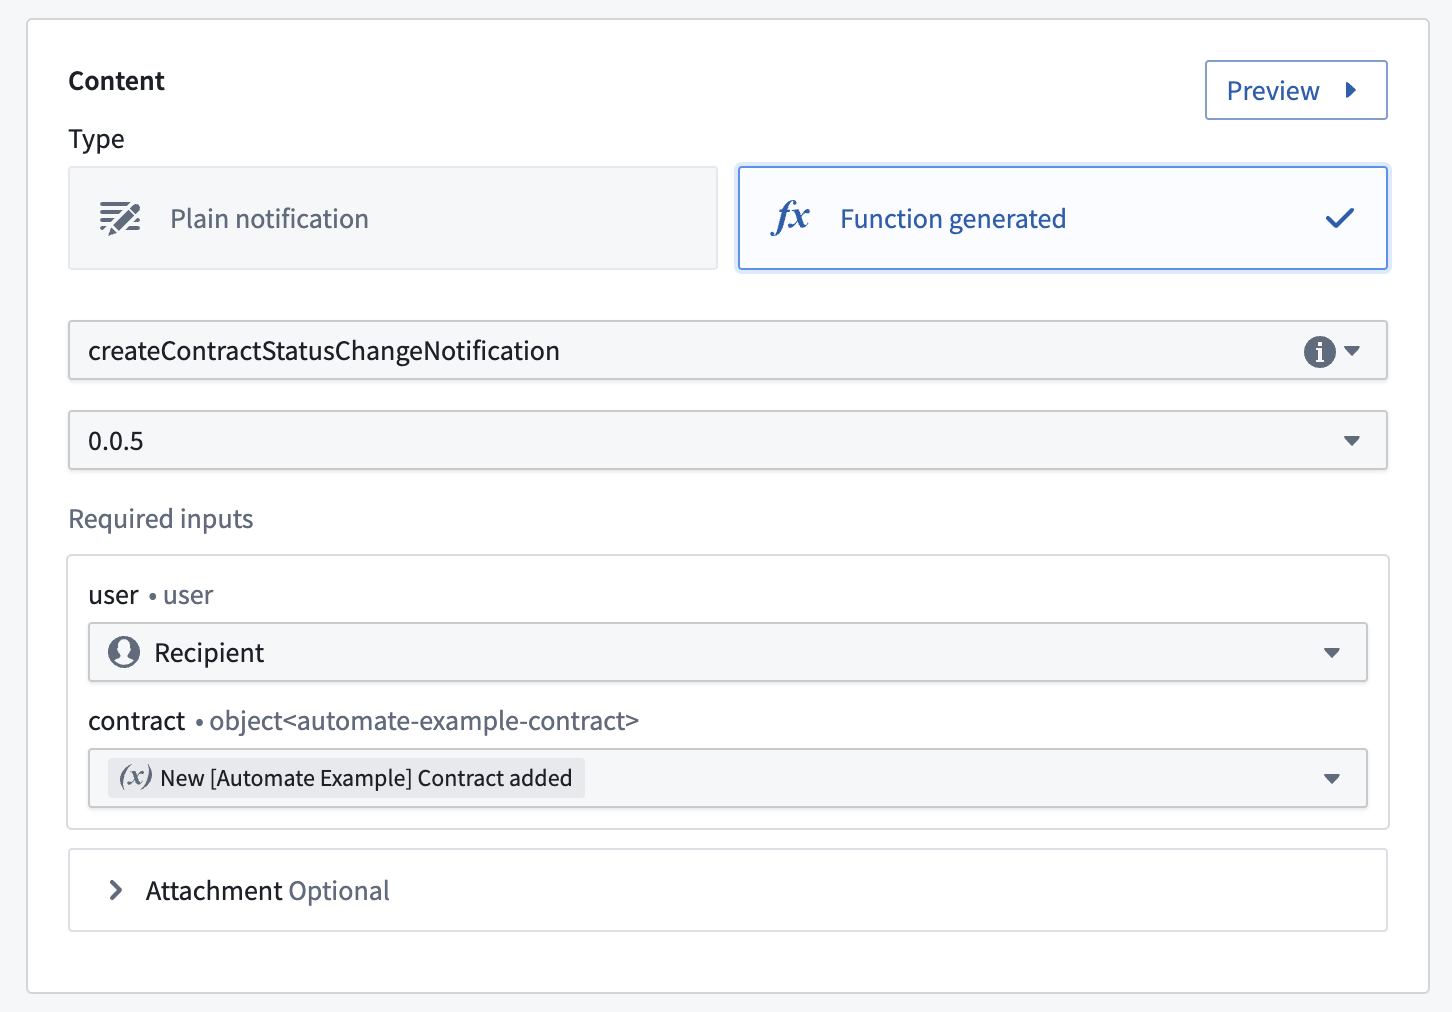The height and width of the screenshot is (1012, 1452).
Task: Select the Plain notification pencil icon
Action: pyautogui.click(x=119, y=218)
